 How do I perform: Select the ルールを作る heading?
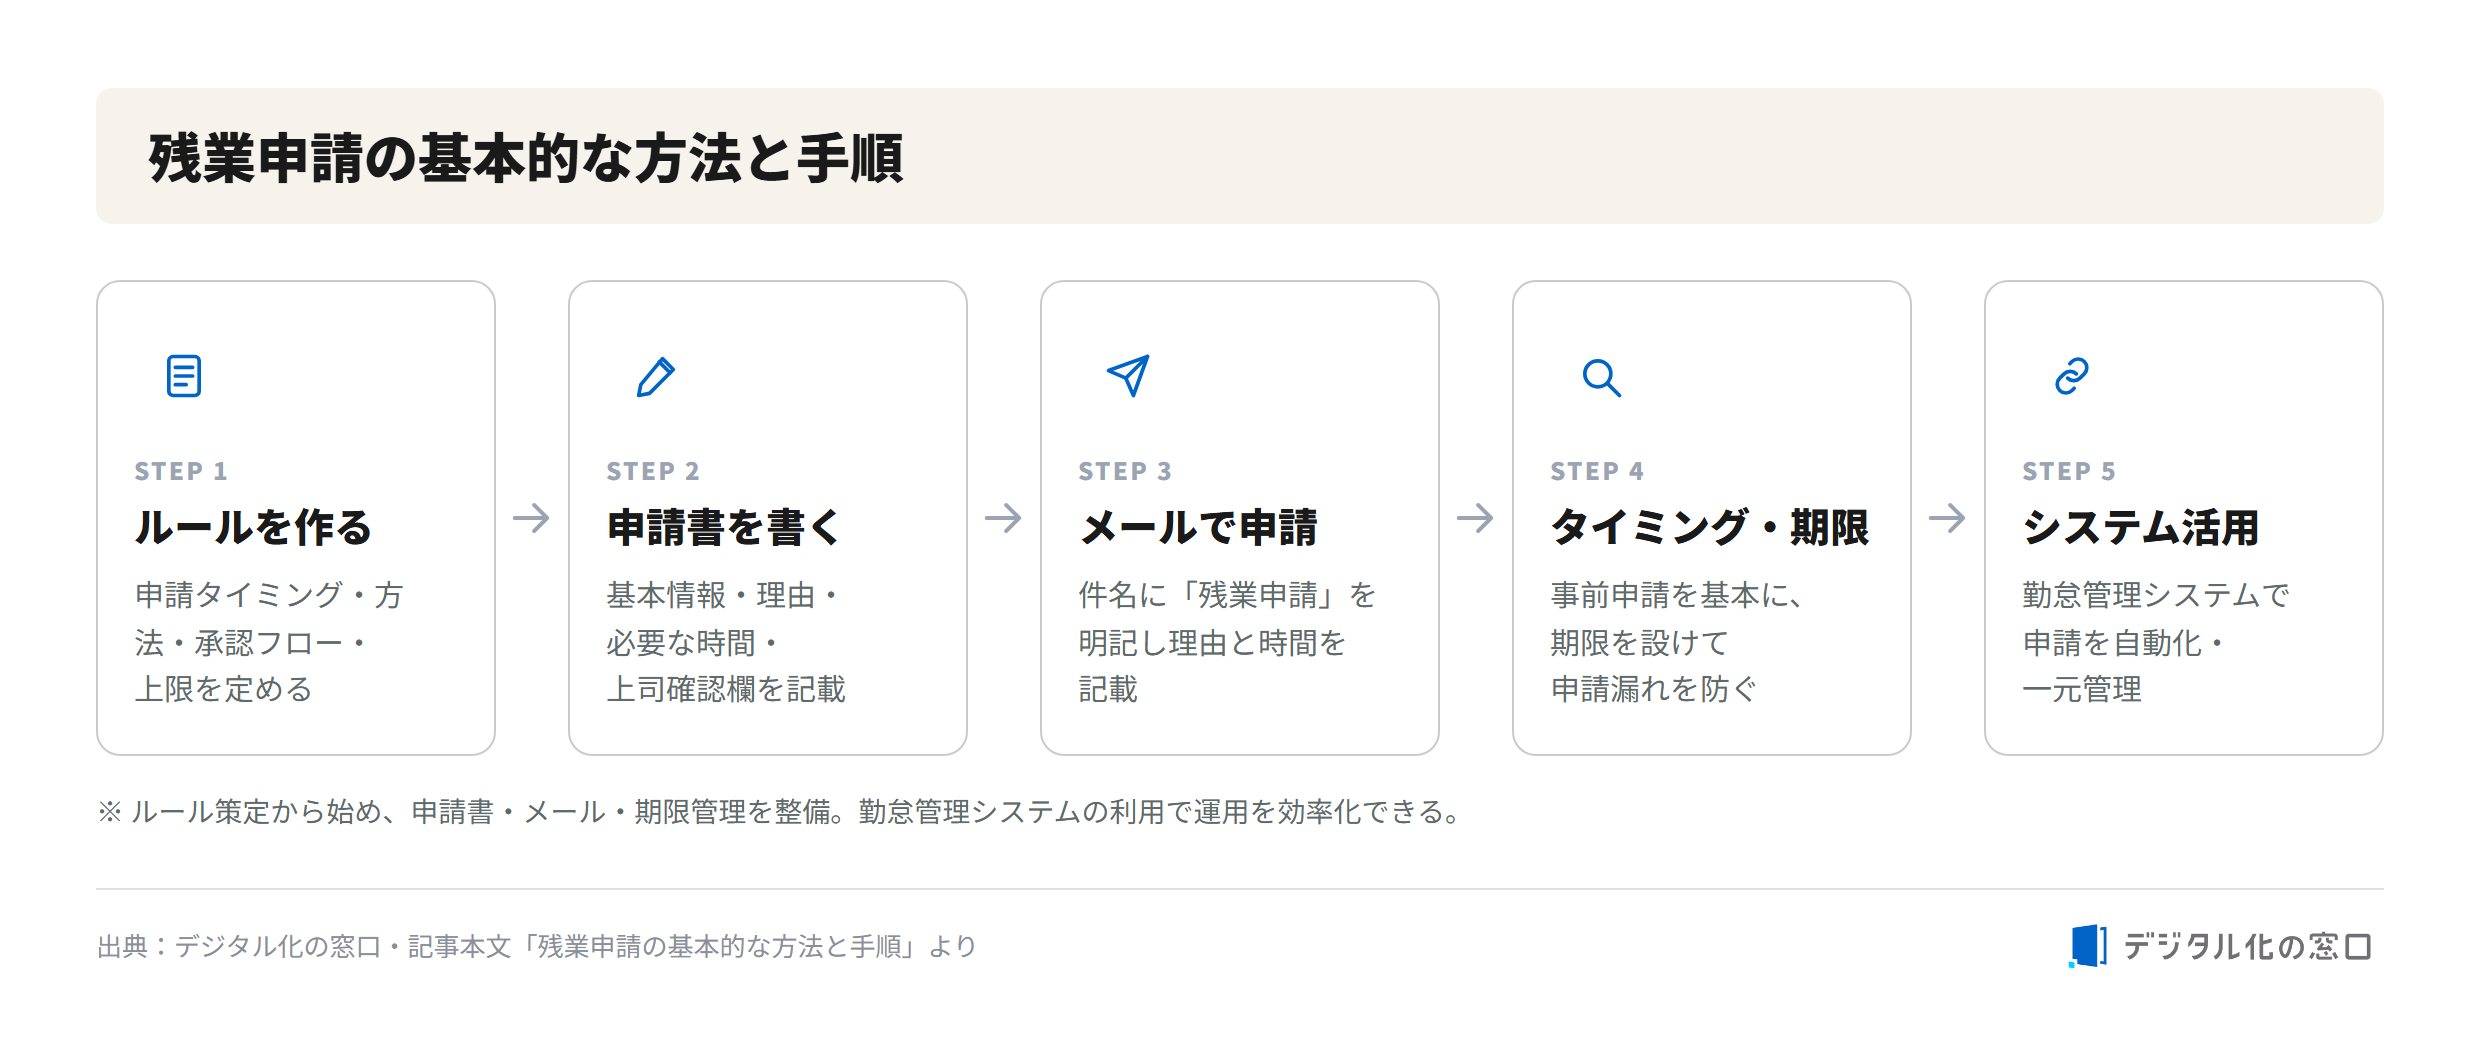(x=253, y=527)
